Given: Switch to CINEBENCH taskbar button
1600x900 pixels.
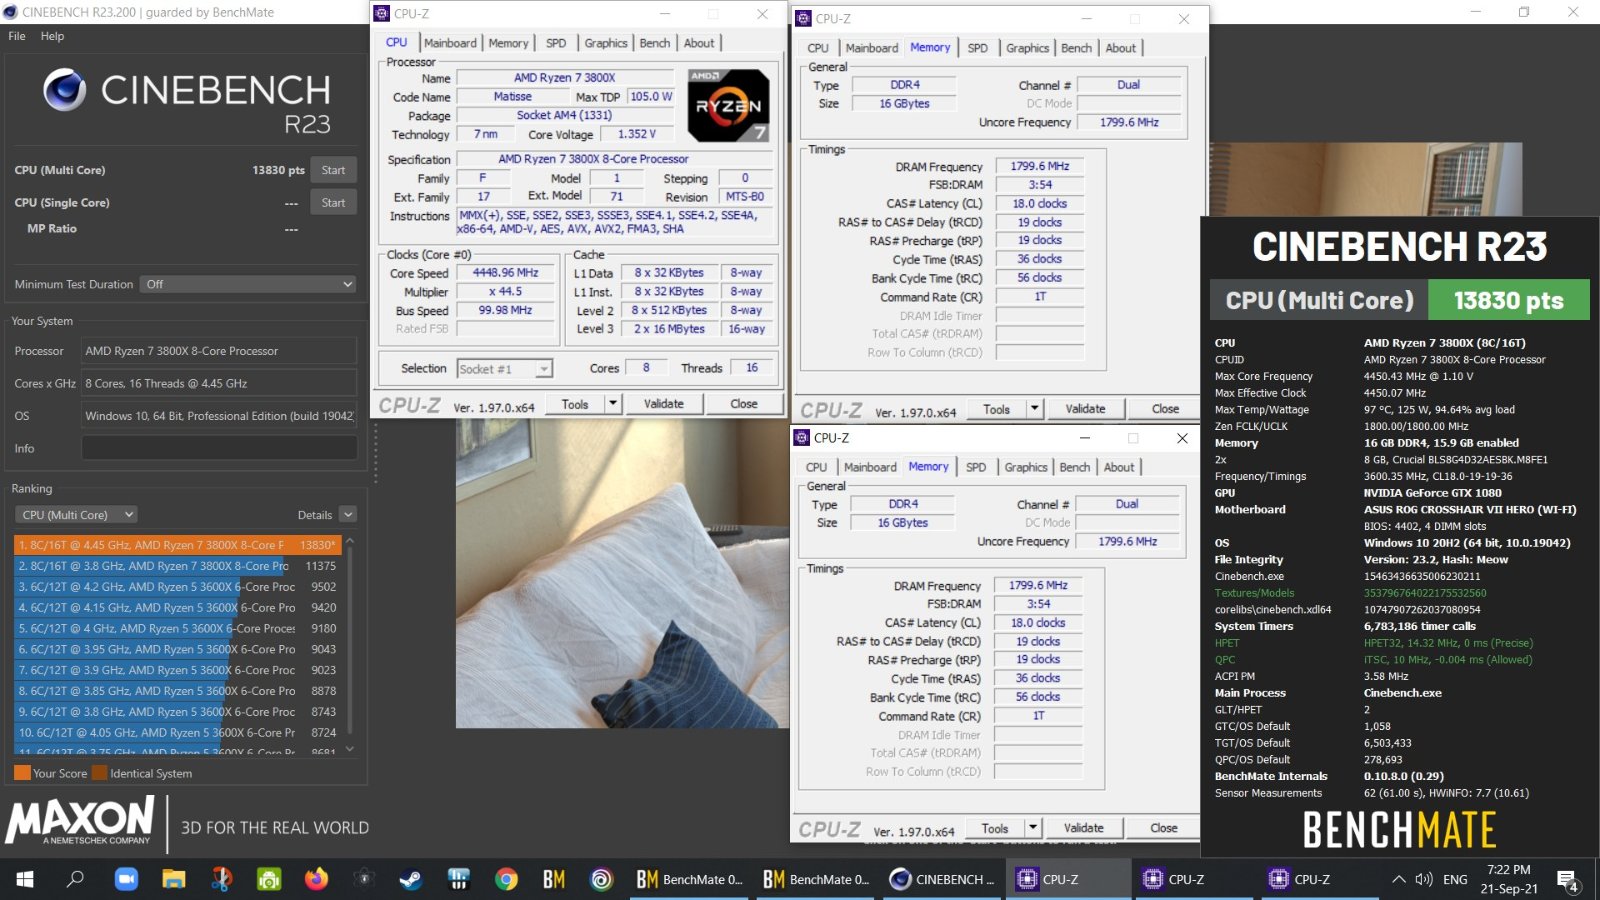Looking at the screenshot, I should click(x=943, y=879).
